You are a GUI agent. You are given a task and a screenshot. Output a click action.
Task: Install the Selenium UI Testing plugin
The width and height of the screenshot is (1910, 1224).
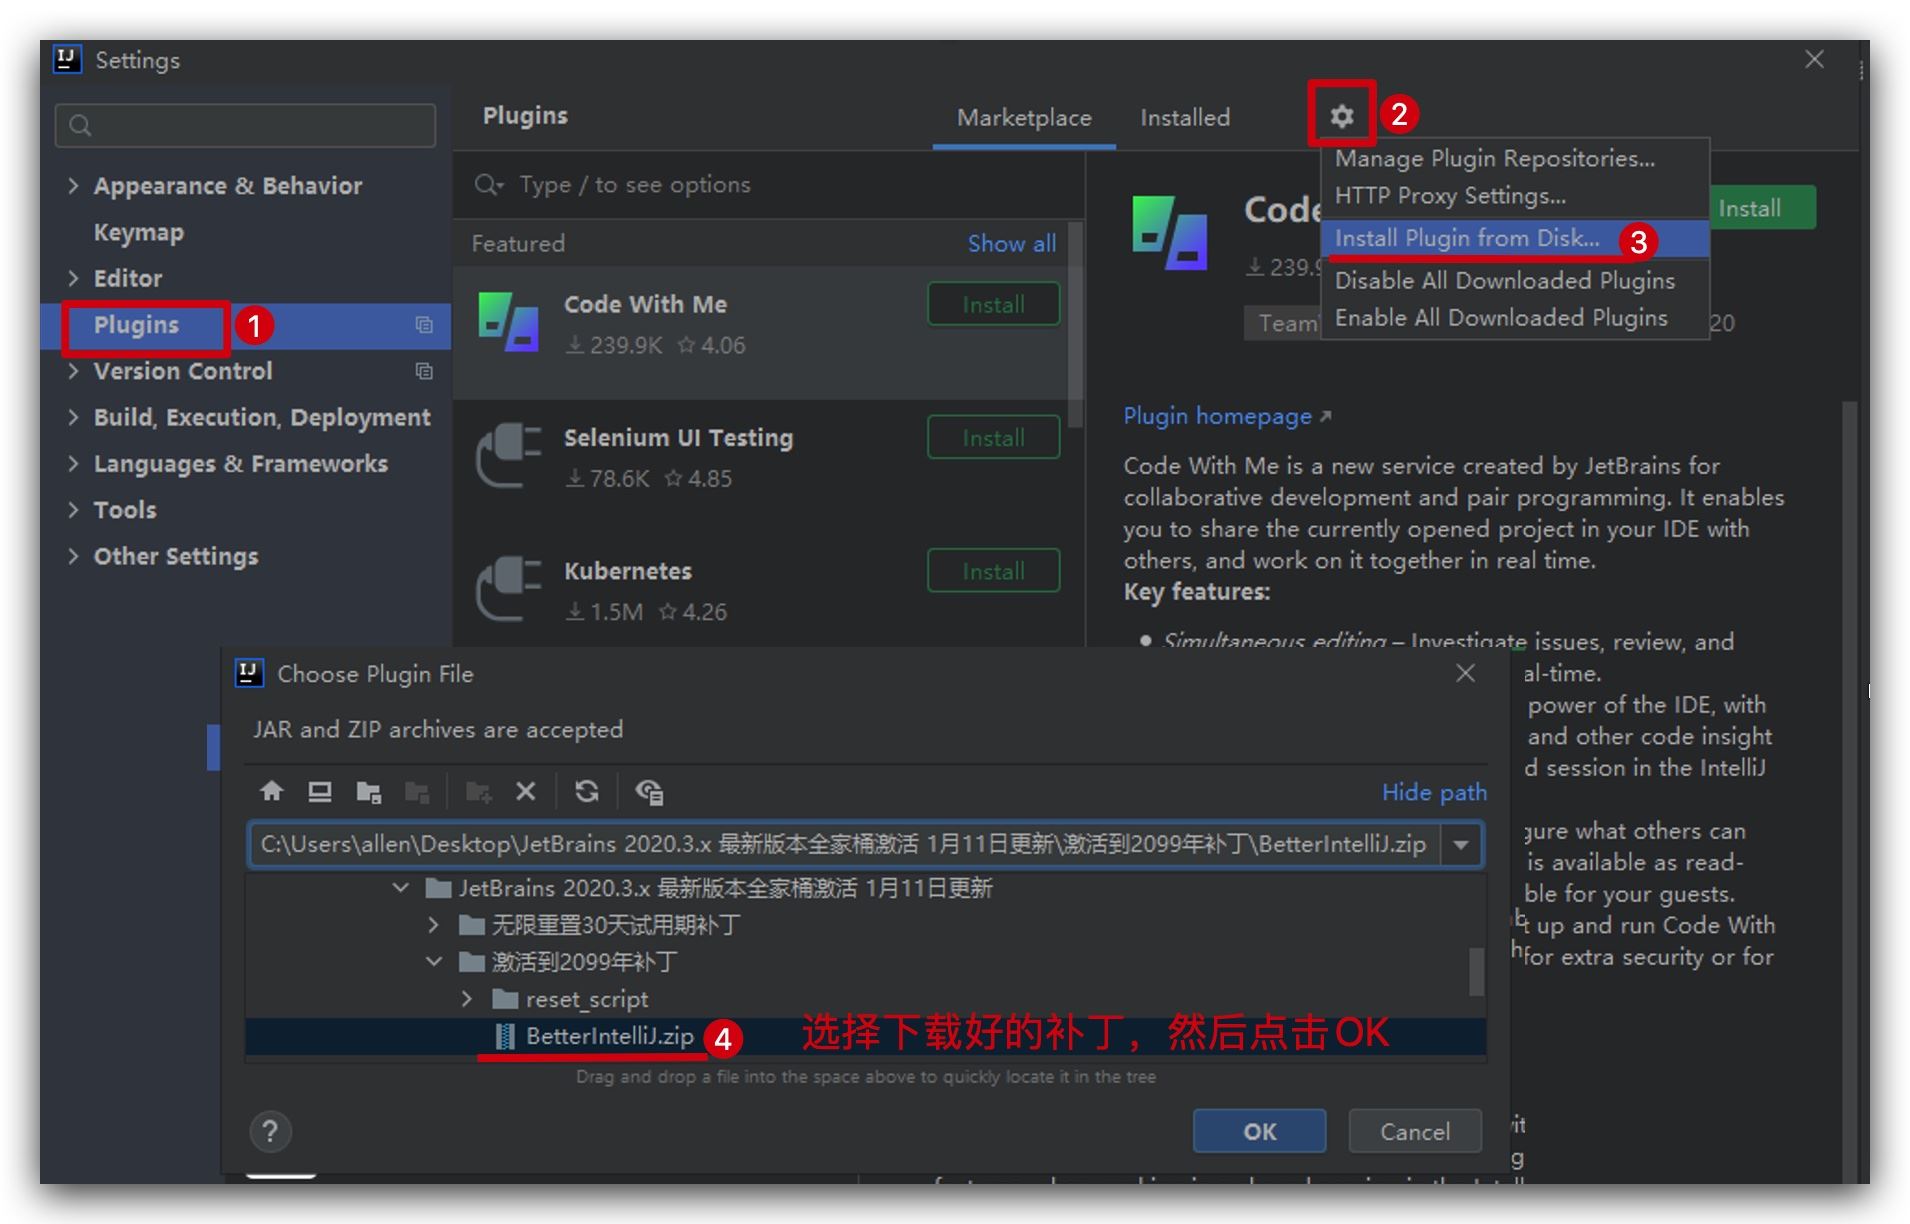click(x=993, y=438)
